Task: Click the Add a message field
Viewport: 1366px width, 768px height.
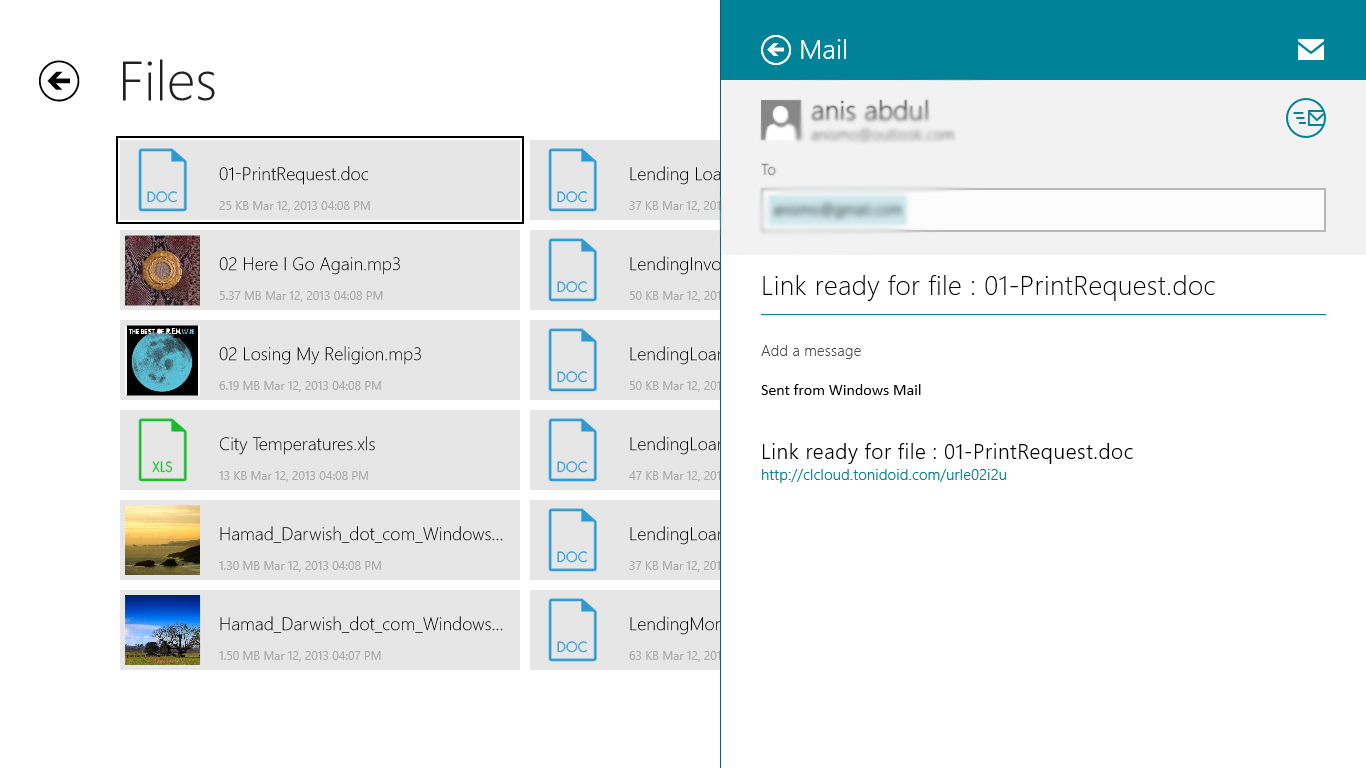Action: [x=811, y=351]
